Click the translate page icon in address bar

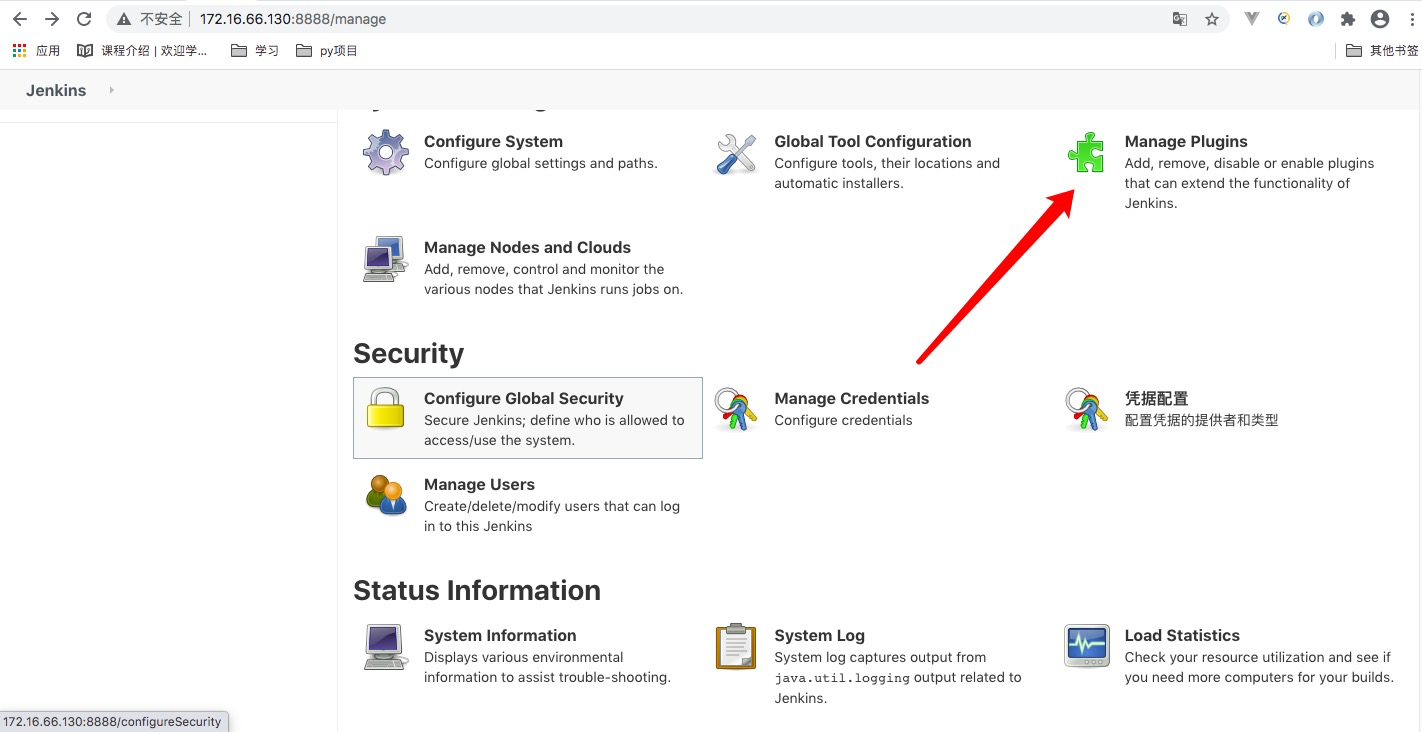1180,19
